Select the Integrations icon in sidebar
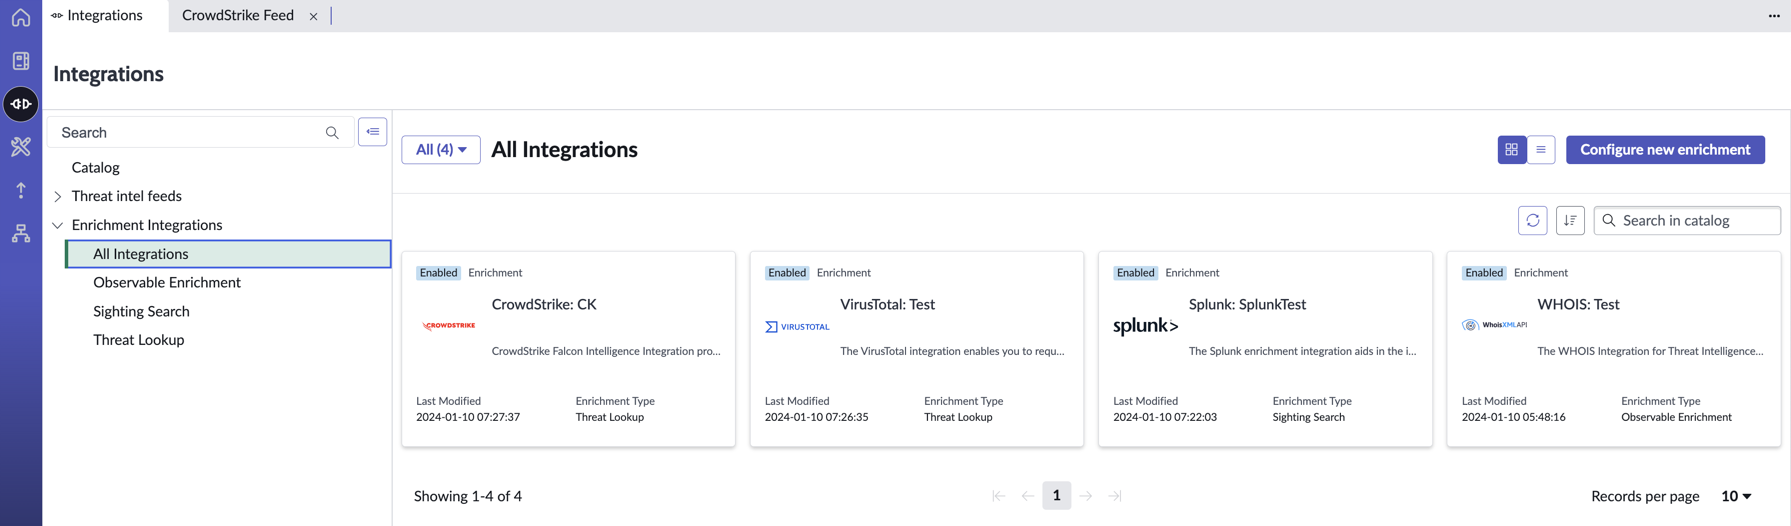Screen dimensions: 1791x526 [21, 104]
